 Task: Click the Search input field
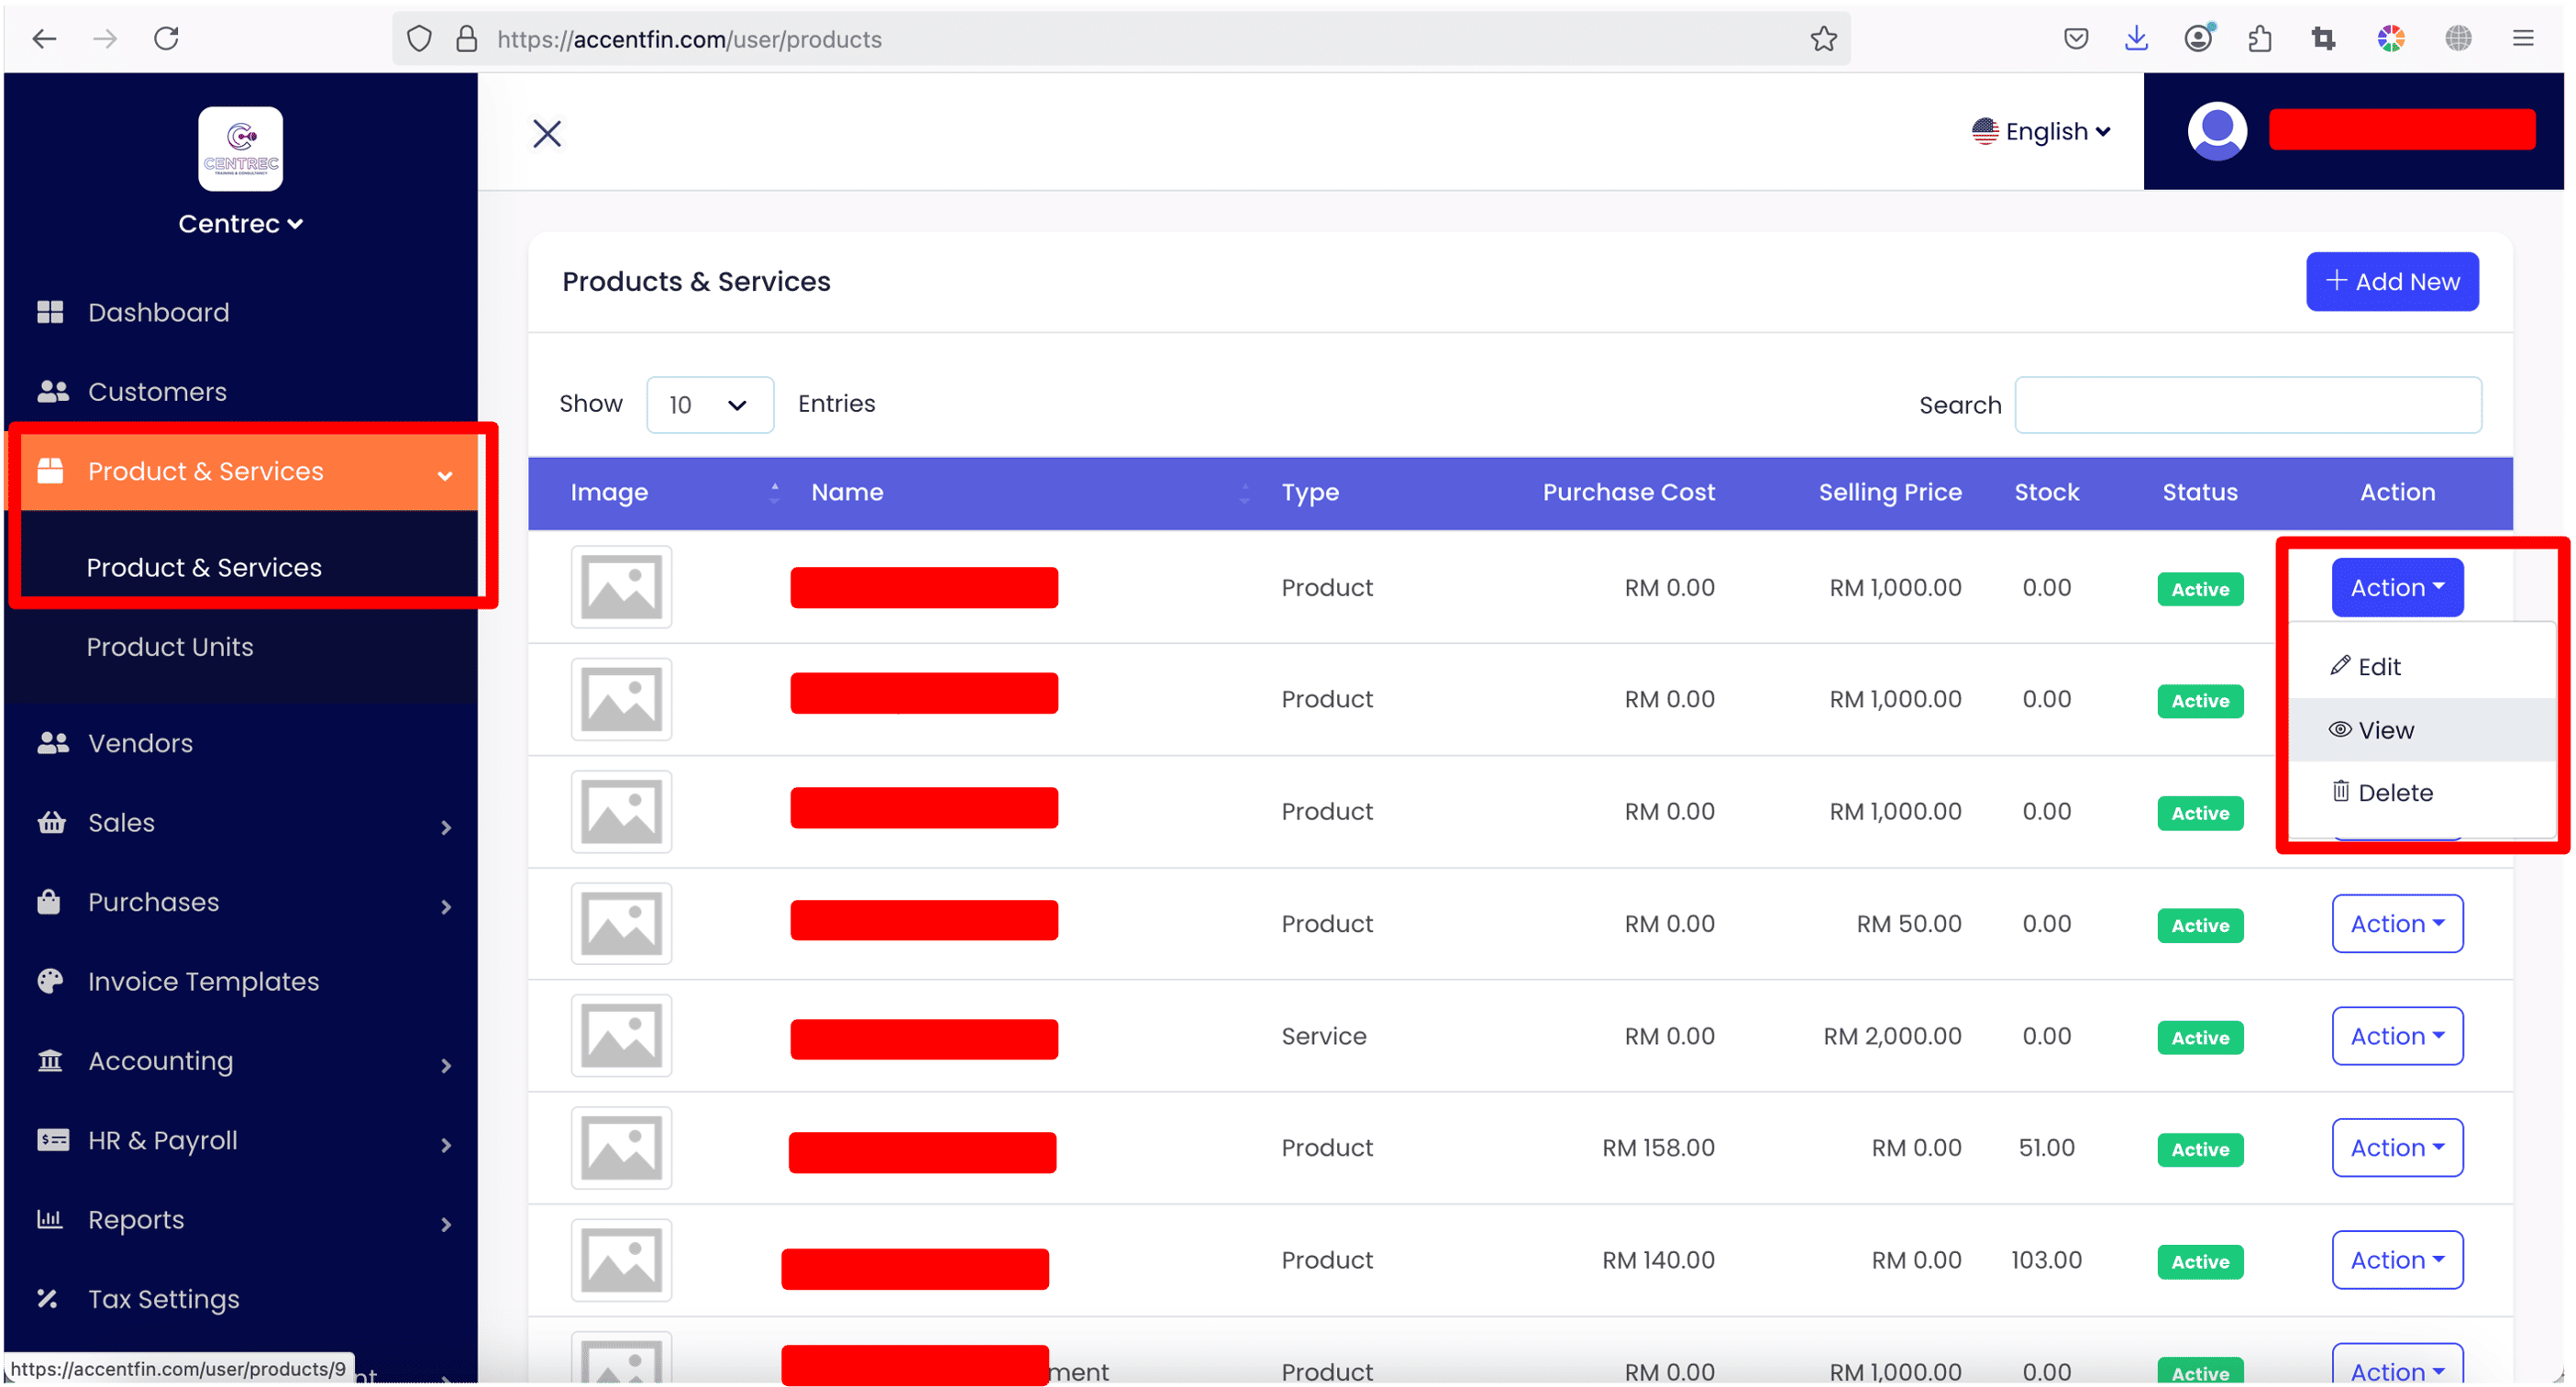point(2247,405)
